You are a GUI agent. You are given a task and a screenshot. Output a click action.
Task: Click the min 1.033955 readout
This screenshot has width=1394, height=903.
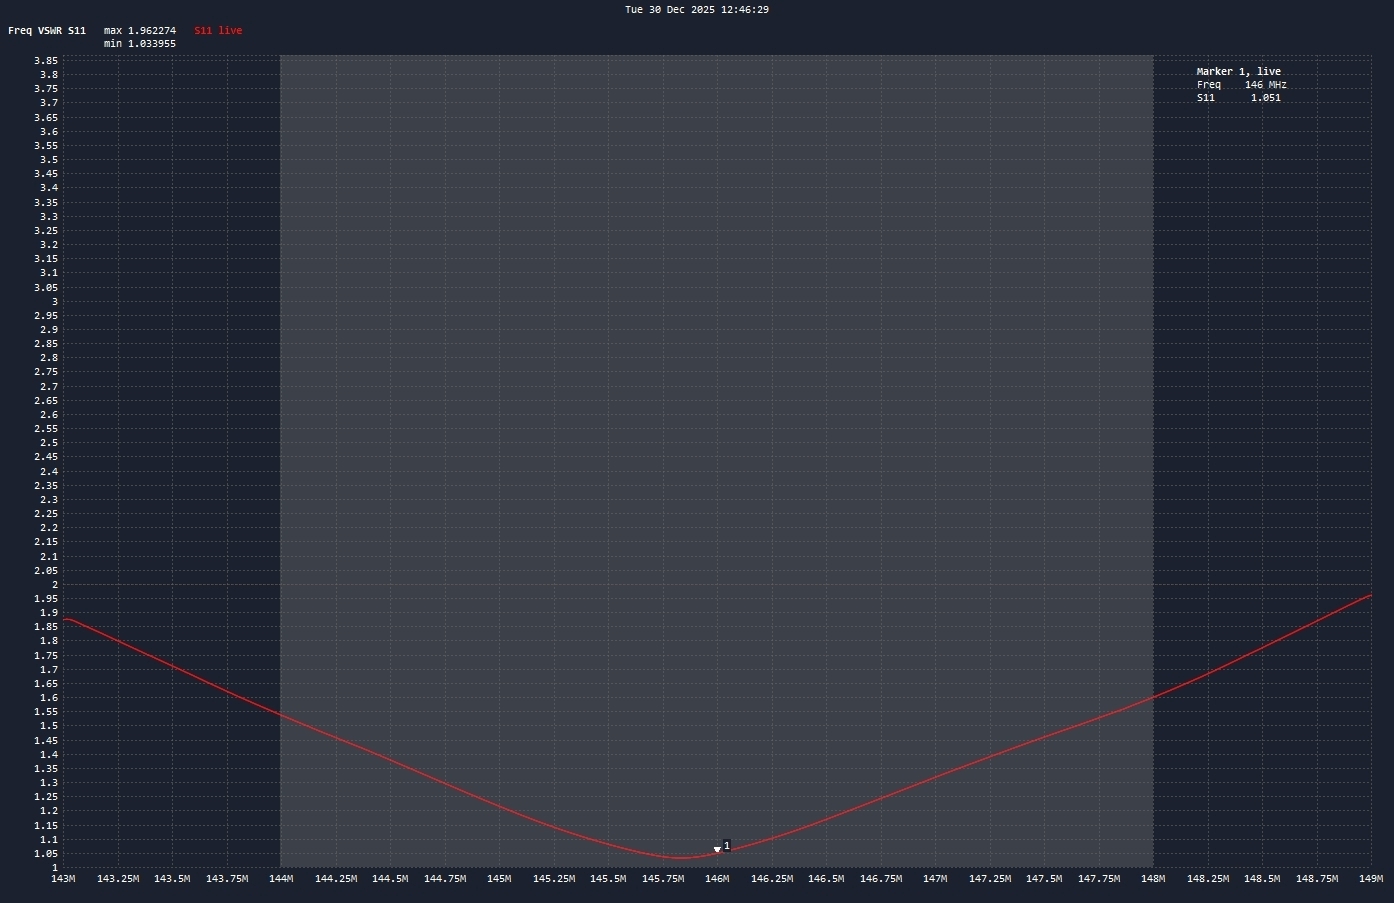(x=140, y=44)
